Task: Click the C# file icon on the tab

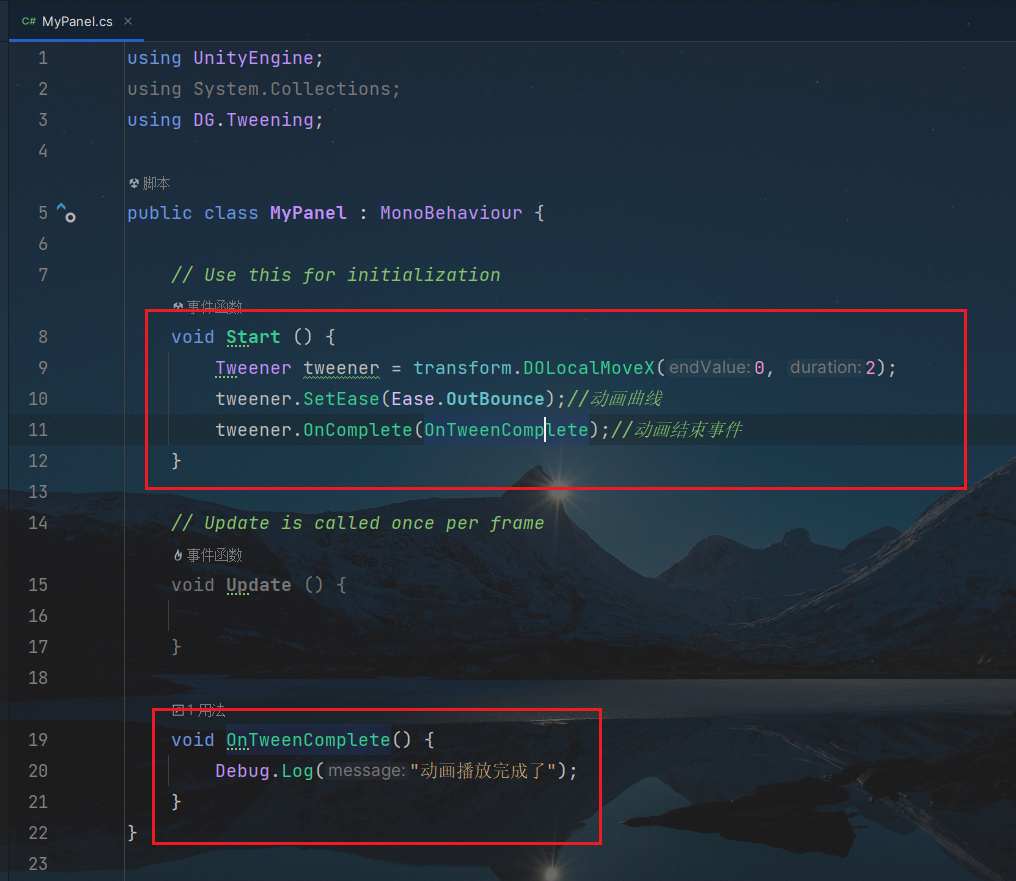Action: click(29, 21)
